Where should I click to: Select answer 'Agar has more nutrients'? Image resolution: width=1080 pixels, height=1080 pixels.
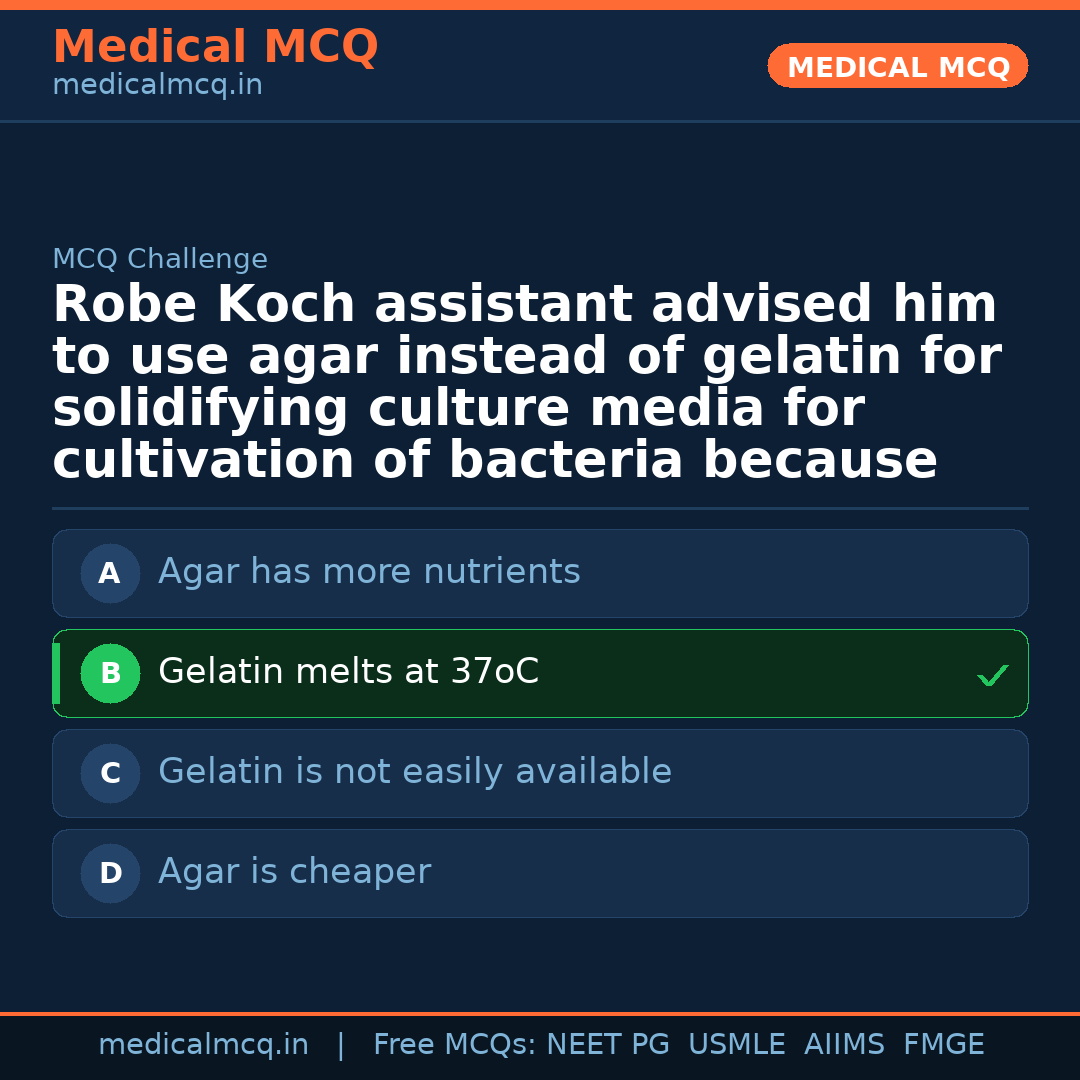(x=369, y=572)
